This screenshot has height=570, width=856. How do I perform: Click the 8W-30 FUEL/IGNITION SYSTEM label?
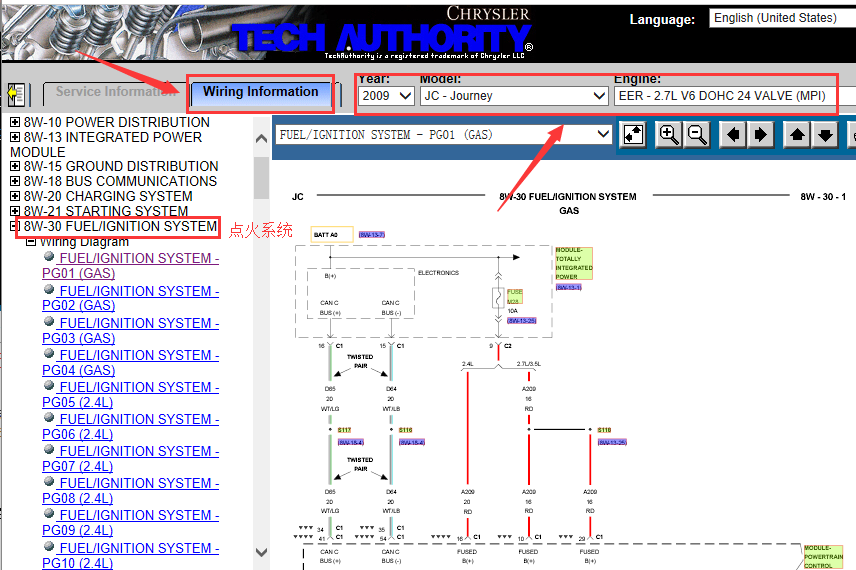coord(120,226)
